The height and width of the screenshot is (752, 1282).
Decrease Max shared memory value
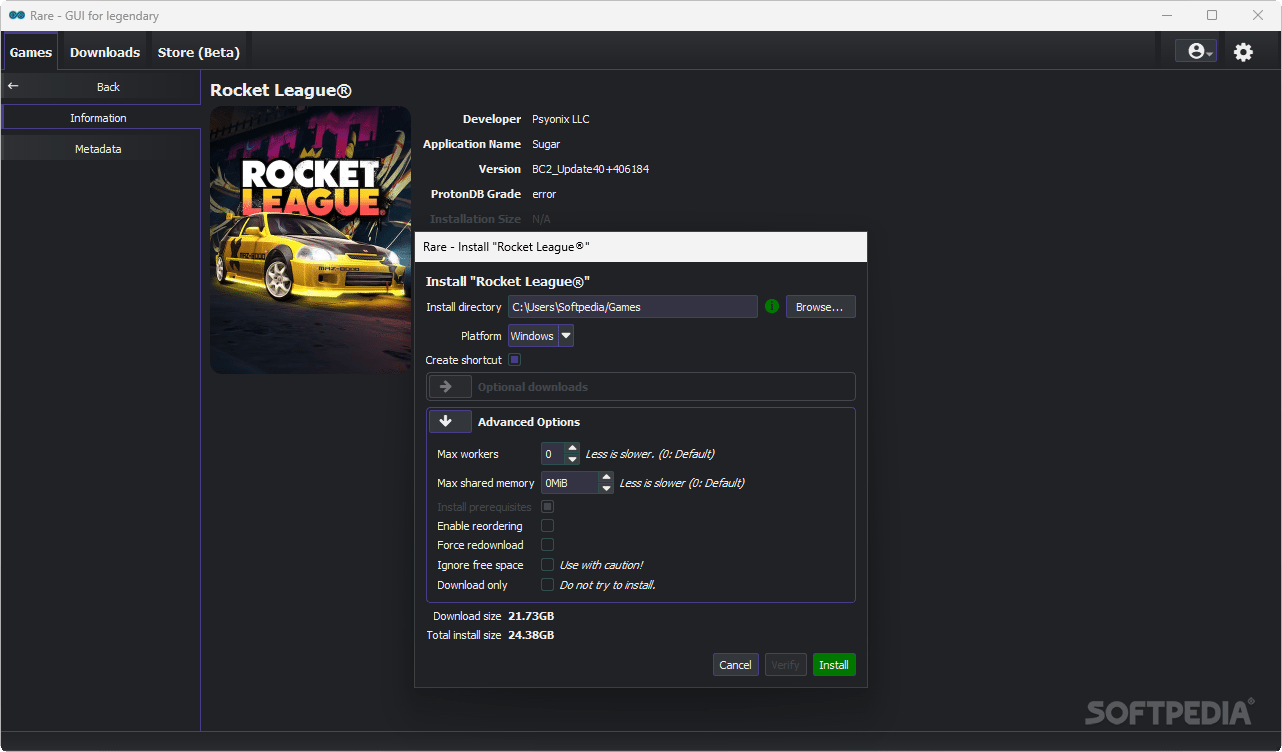point(606,489)
